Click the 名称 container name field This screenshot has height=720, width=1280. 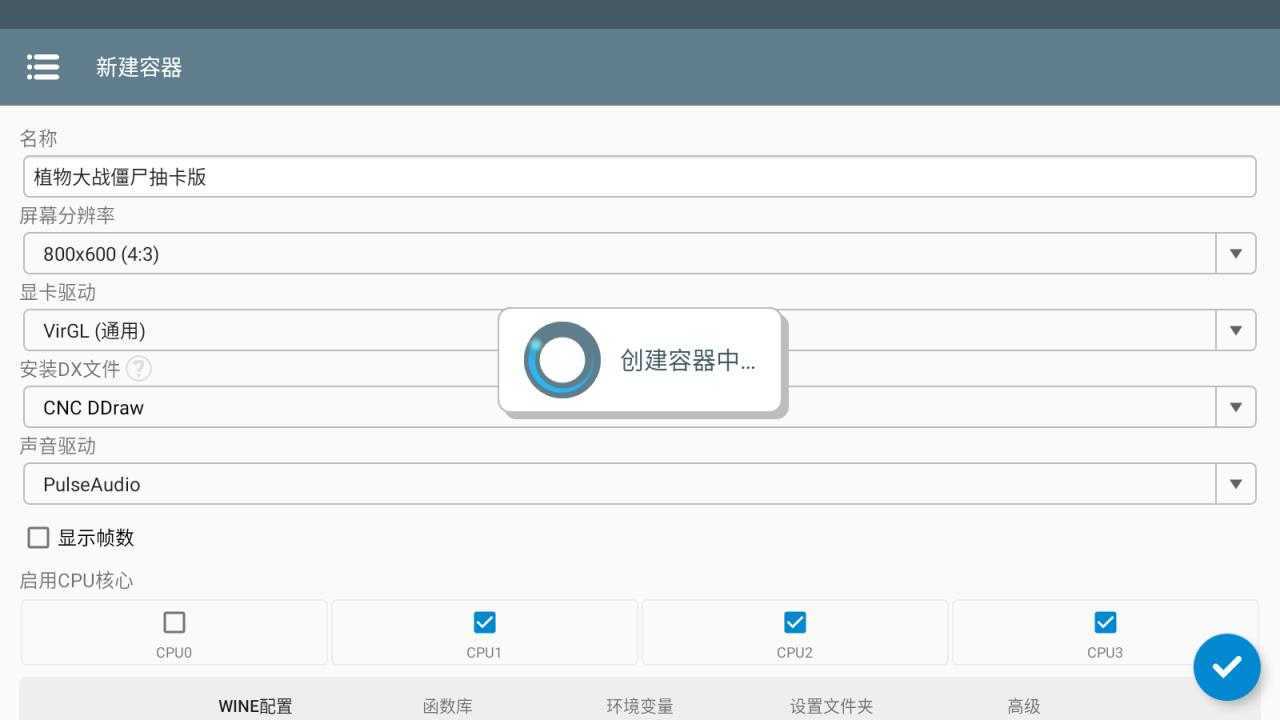point(639,177)
